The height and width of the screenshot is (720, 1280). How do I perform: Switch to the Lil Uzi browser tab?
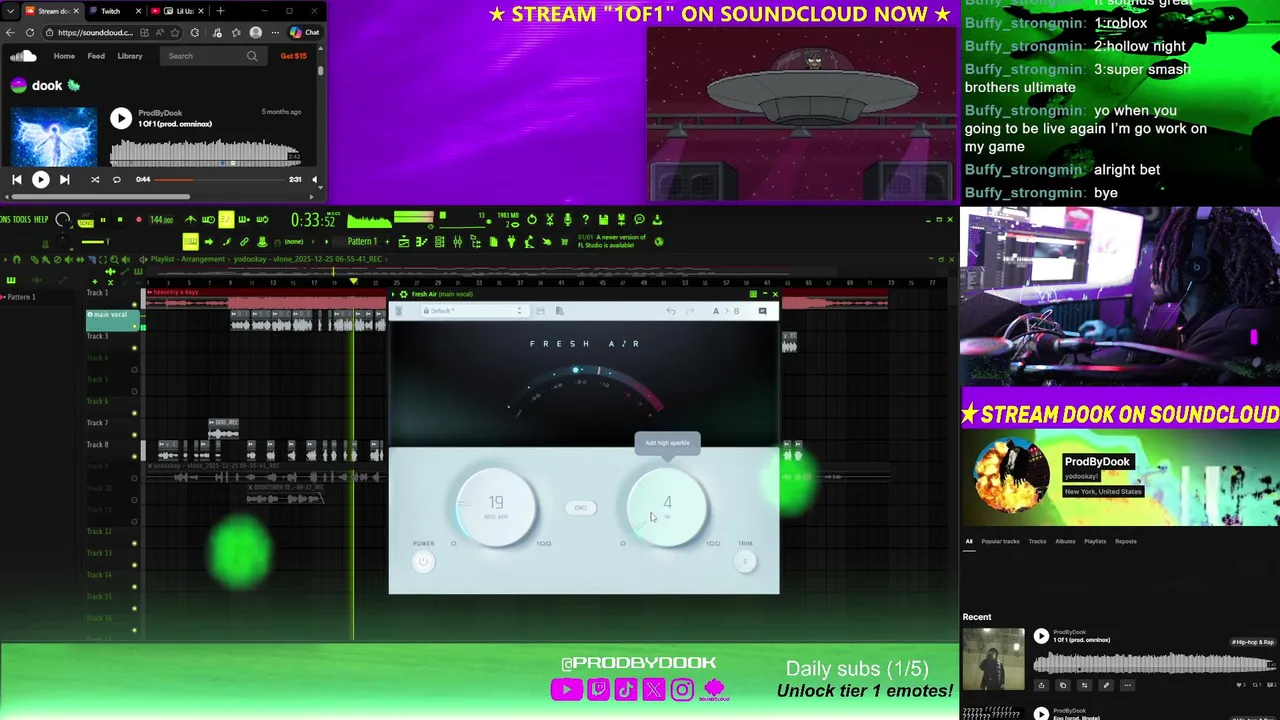click(177, 11)
